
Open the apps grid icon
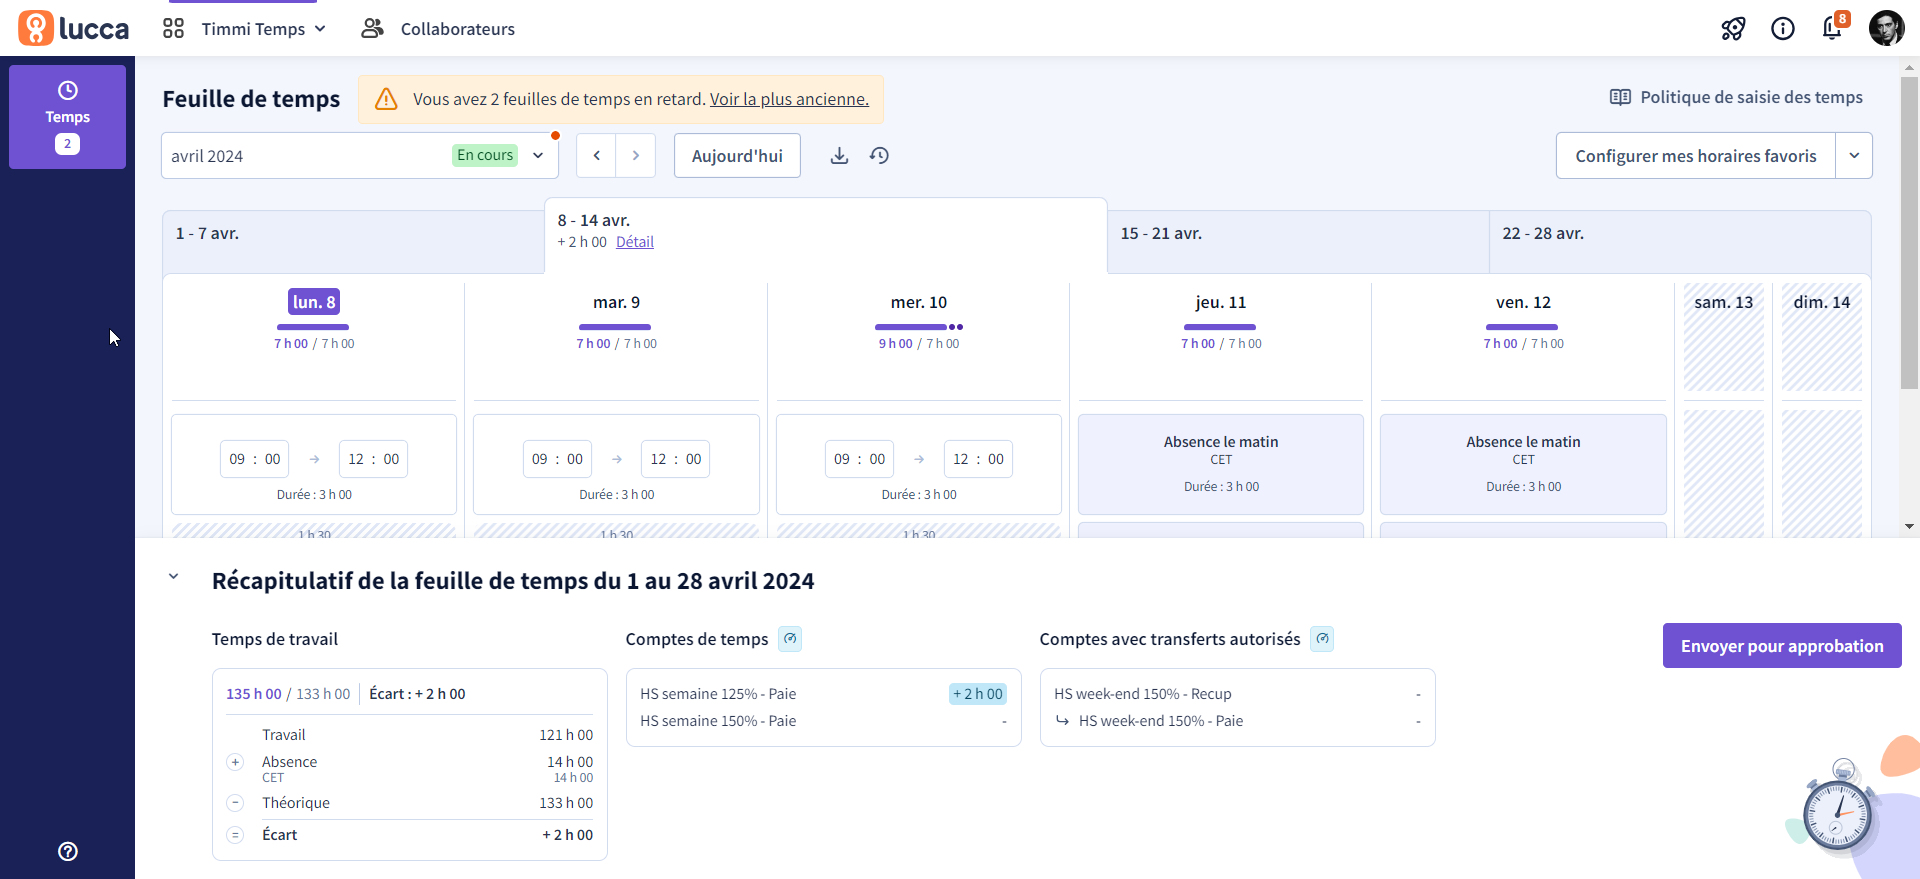point(173,28)
